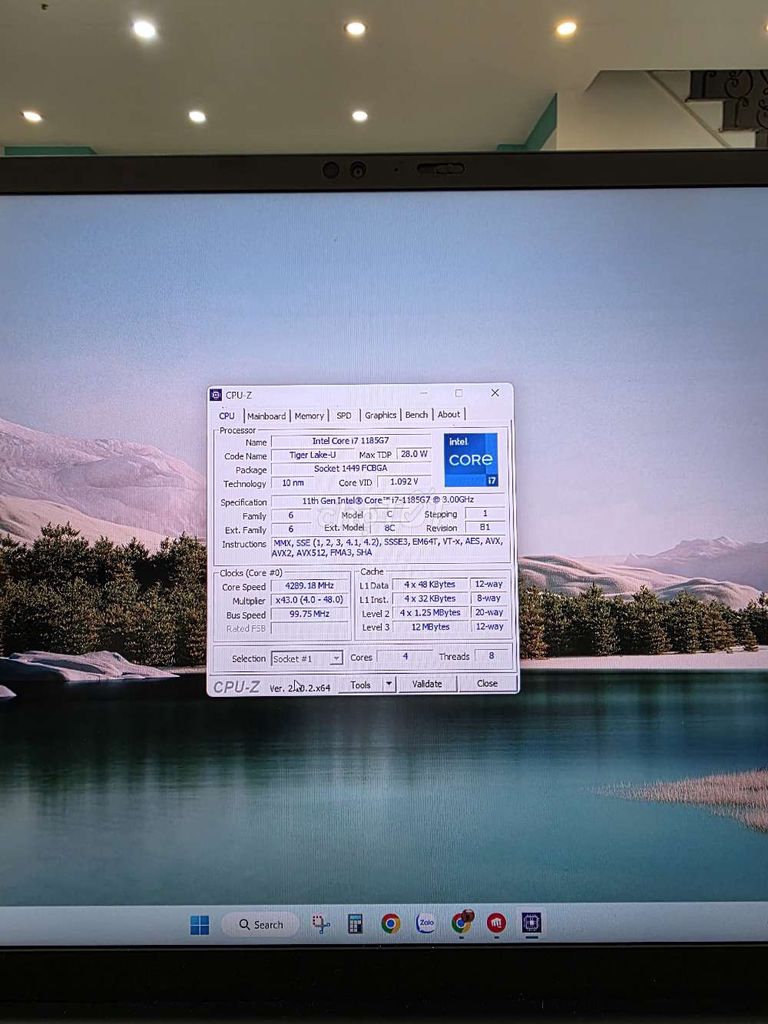Switch to the Graphics tab

point(380,415)
